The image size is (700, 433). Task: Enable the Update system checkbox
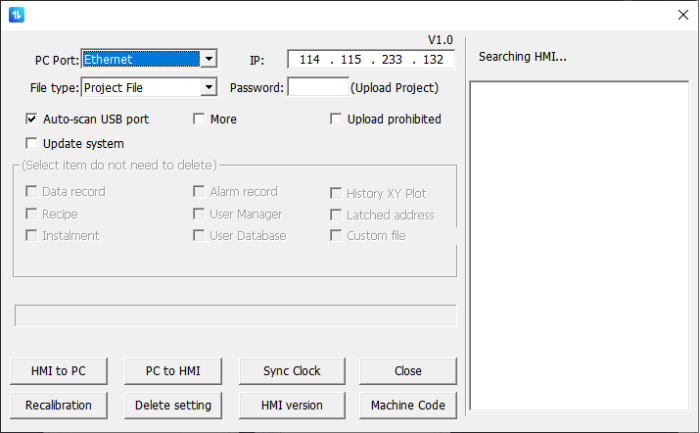click(32, 144)
